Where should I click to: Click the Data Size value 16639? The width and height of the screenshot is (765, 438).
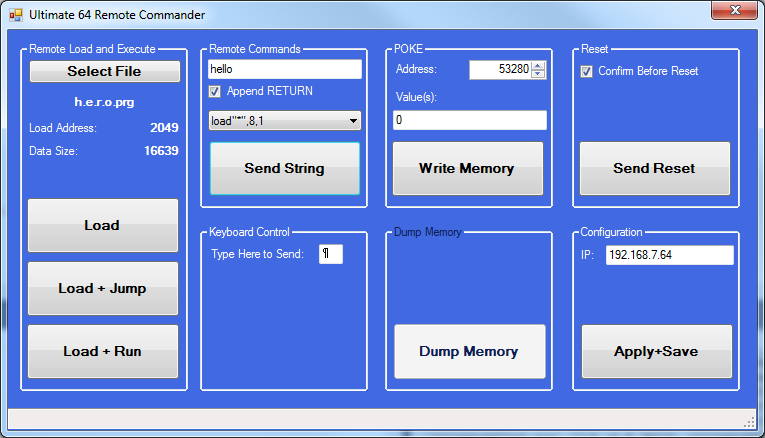tap(161, 151)
